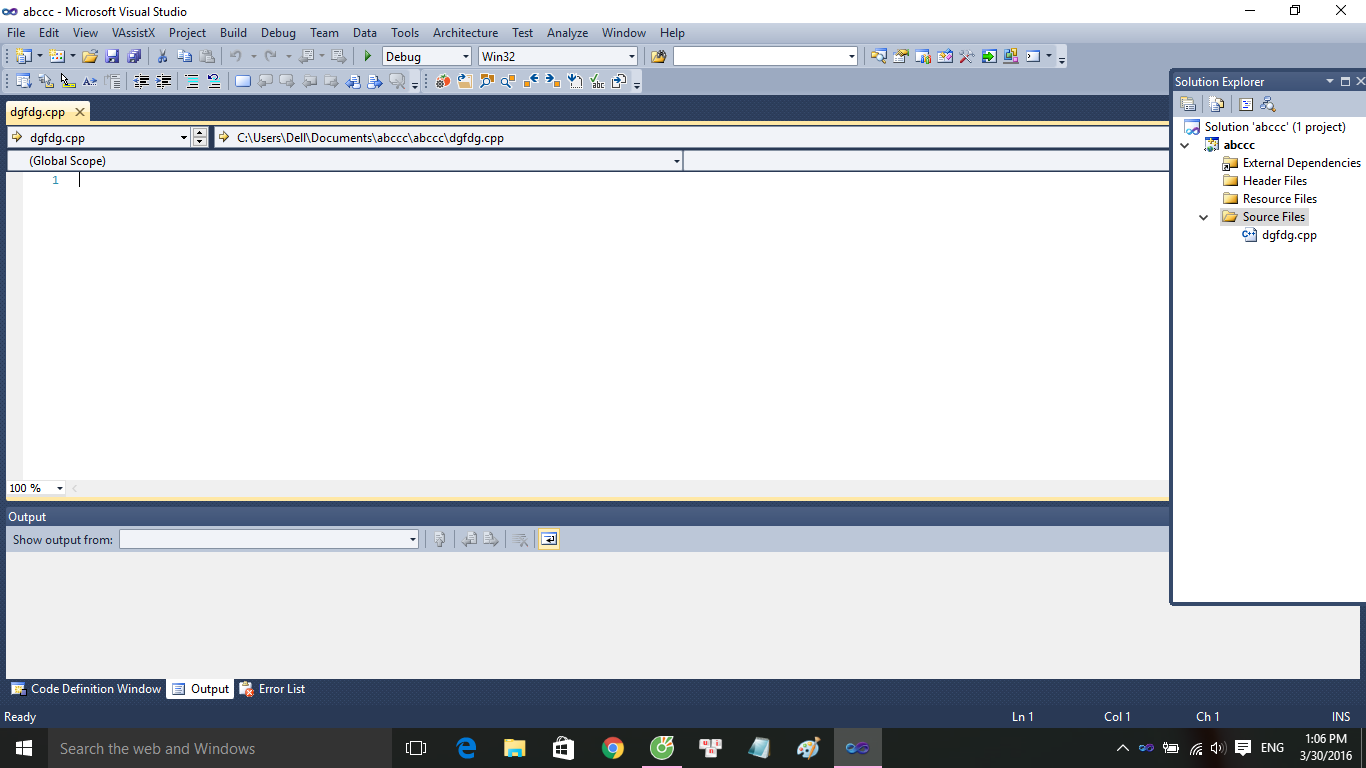This screenshot has height=768, width=1366.
Task: Open the File menu
Action: [x=16, y=33]
